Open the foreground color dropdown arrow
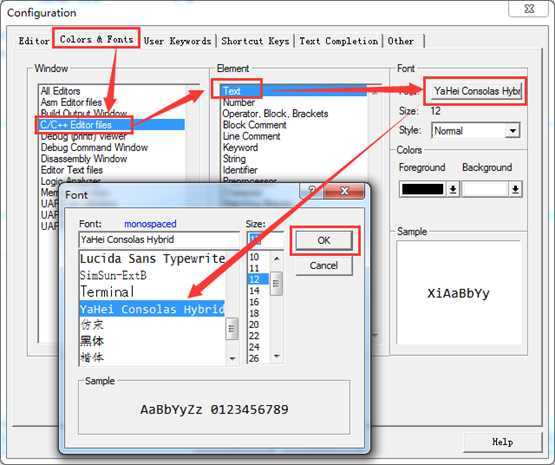 [452, 189]
